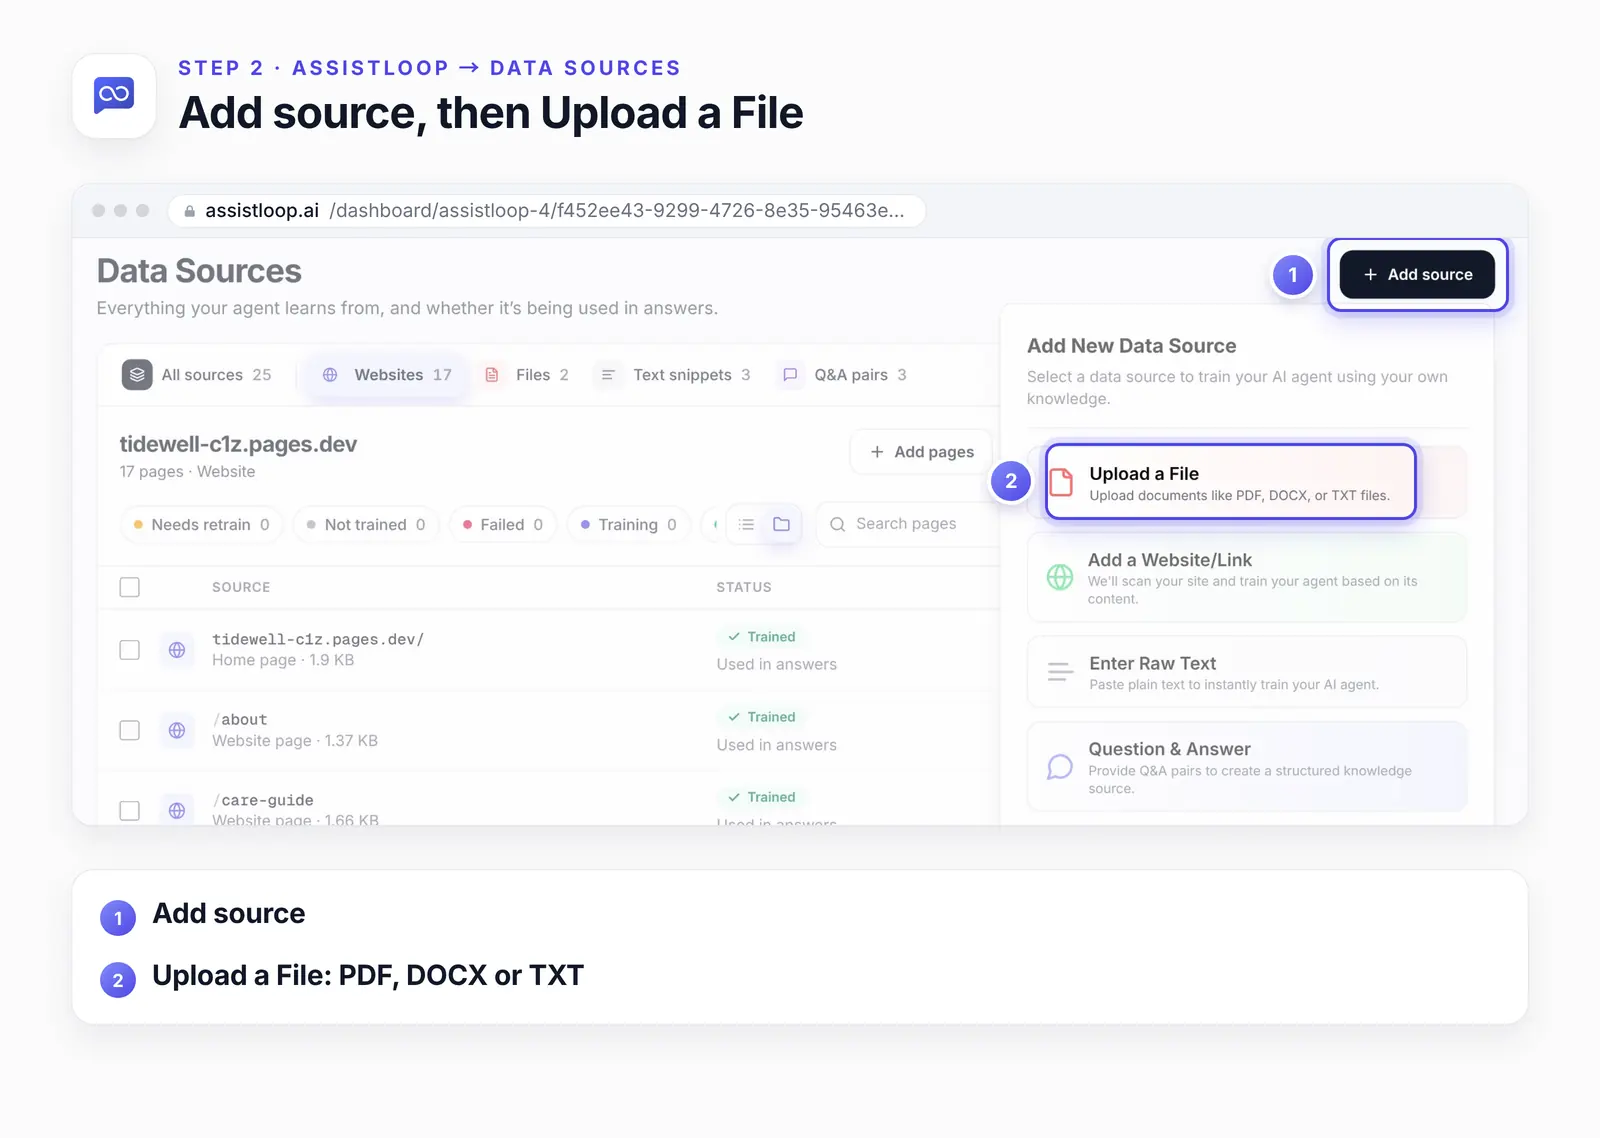
Task: Click the STATUS column header
Action: [744, 587]
